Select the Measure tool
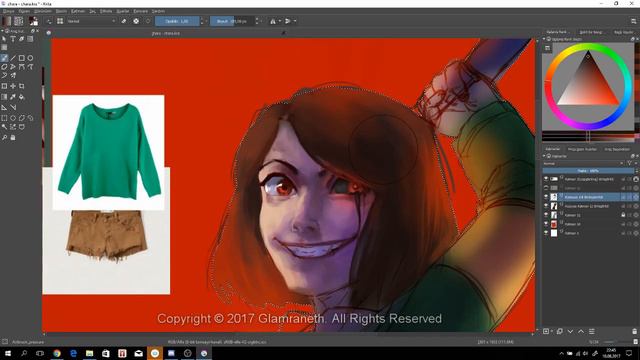Screen dimensions: 640x360 point(13,107)
